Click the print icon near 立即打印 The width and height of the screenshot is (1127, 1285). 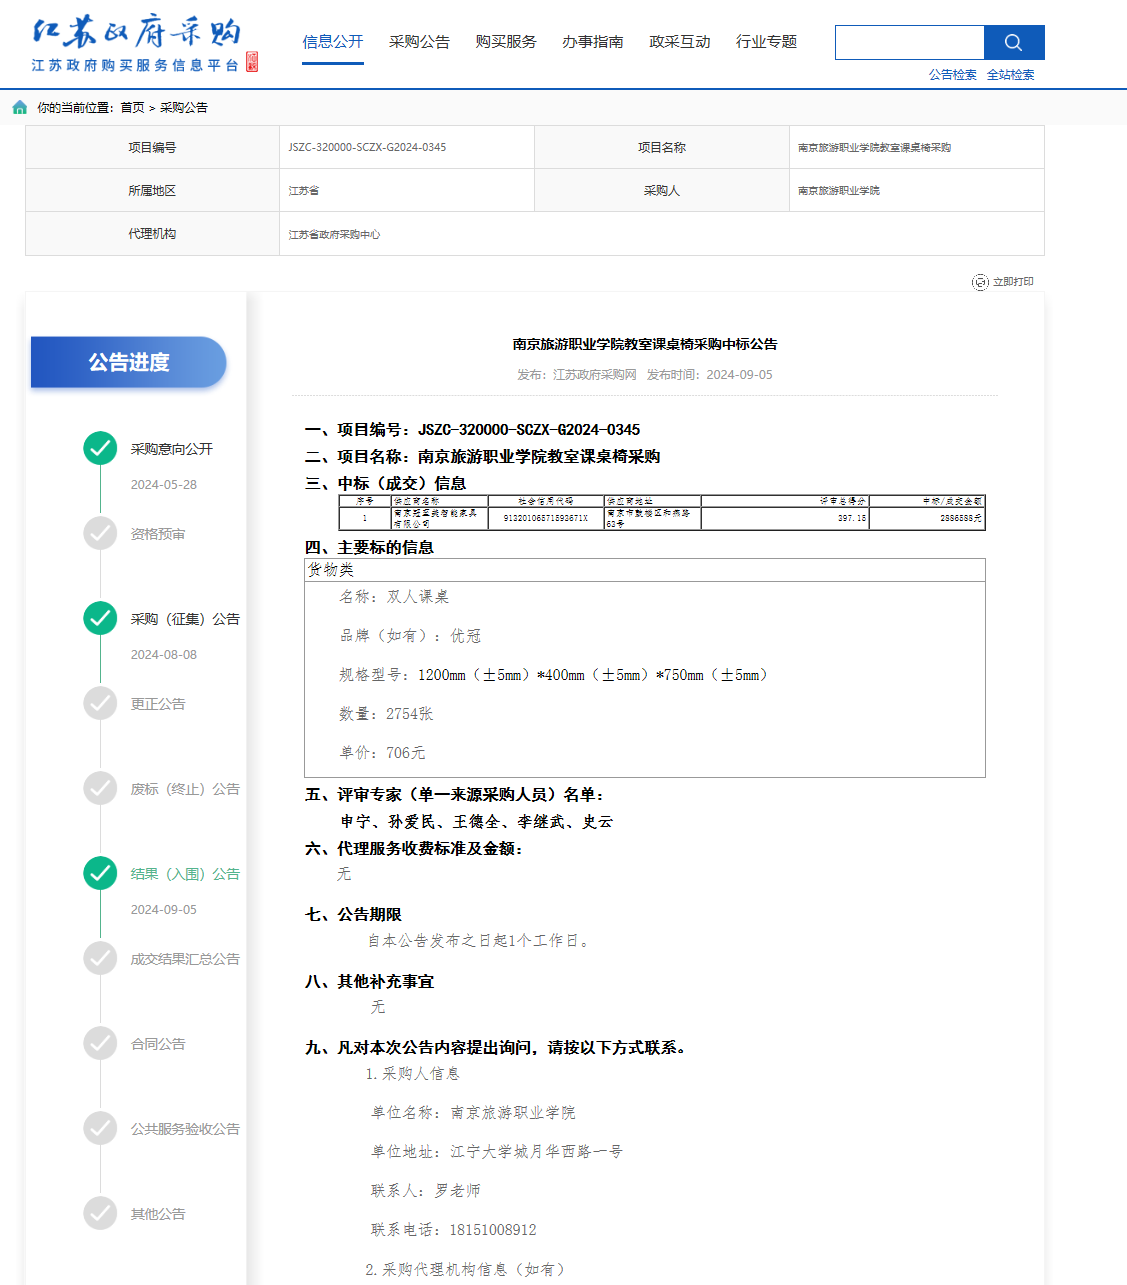(980, 282)
